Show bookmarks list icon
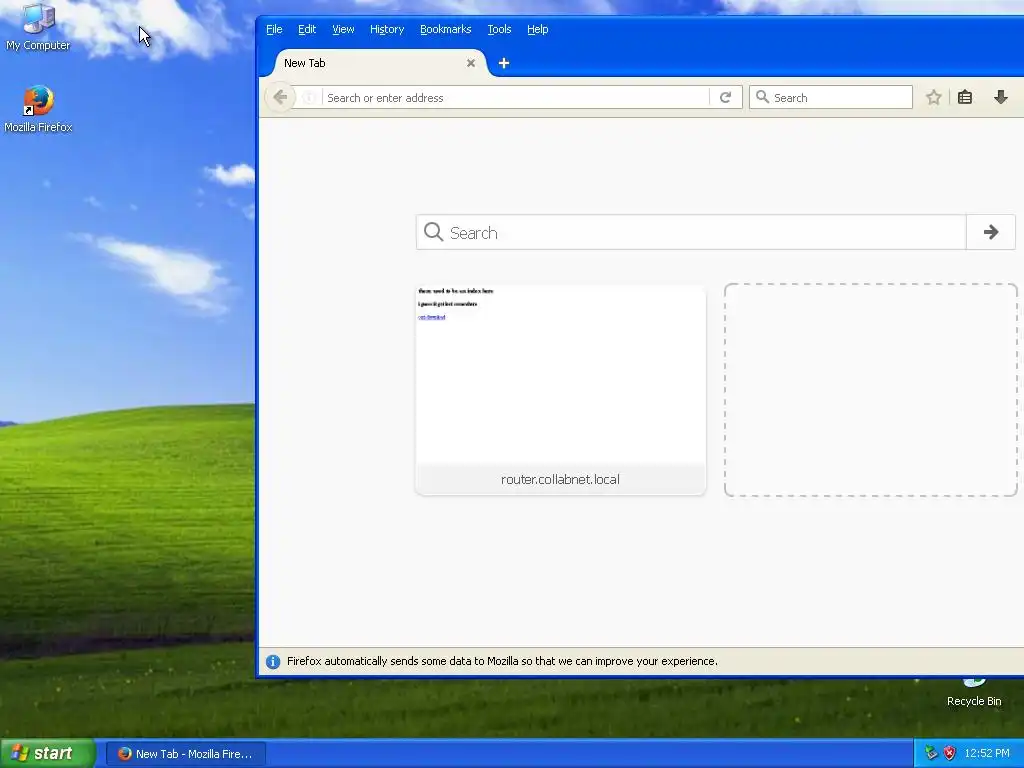Image resolution: width=1024 pixels, height=768 pixels. click(965, 97)
